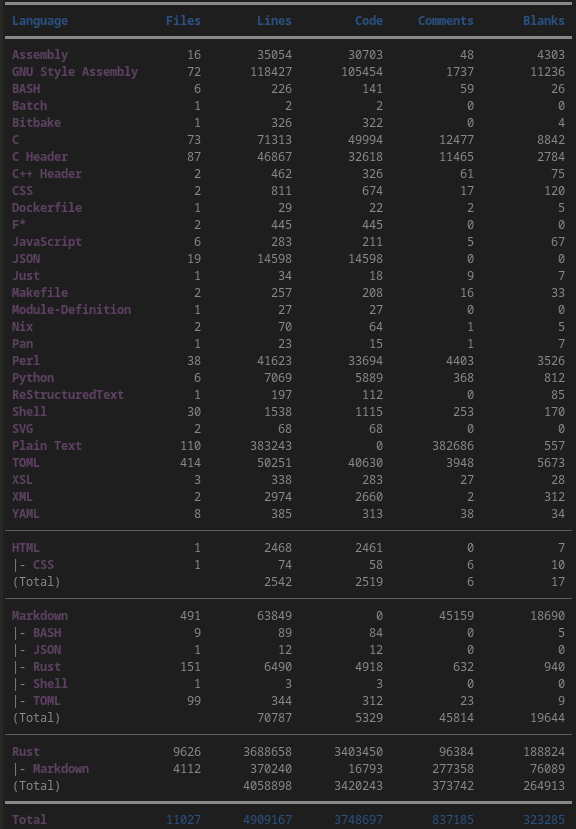
Task: Click the Dockerfile language label
Action: (47, 207)
